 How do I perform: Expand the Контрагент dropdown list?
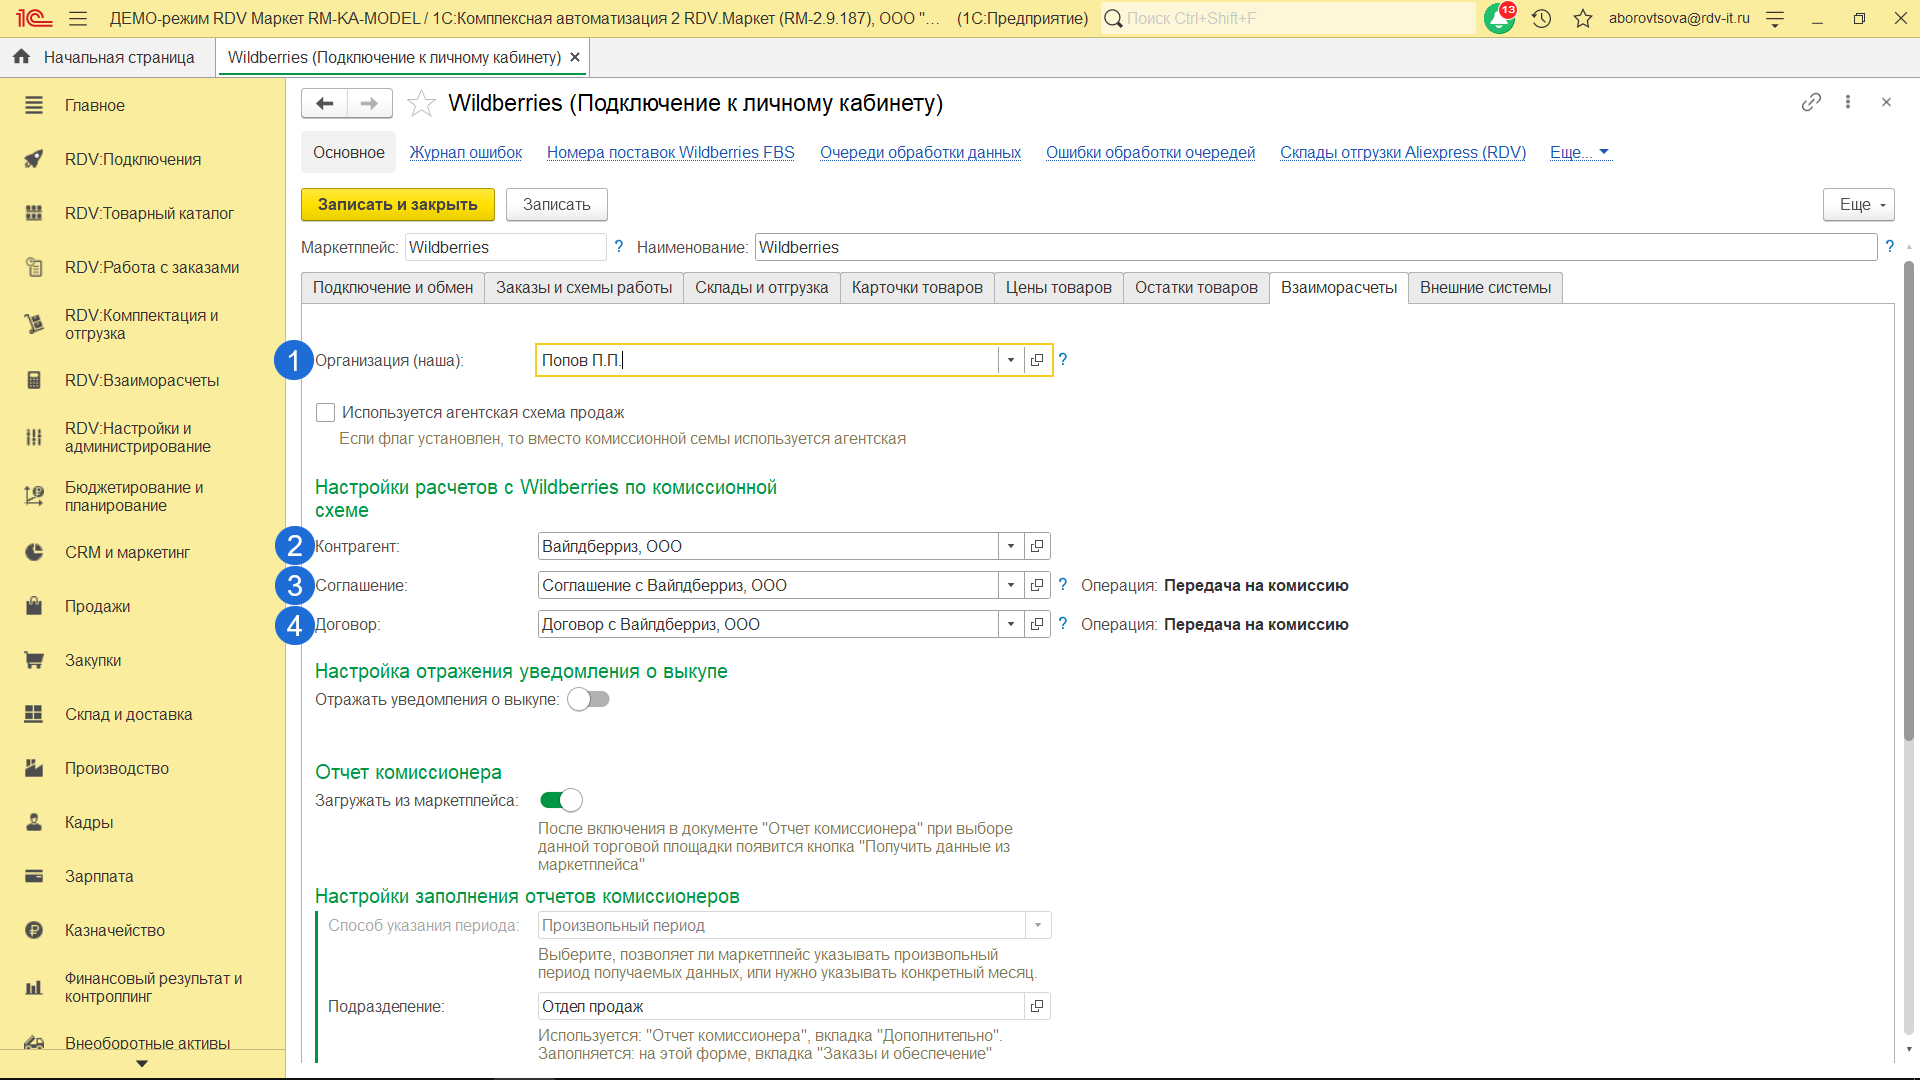click(x=1011, y=546)
